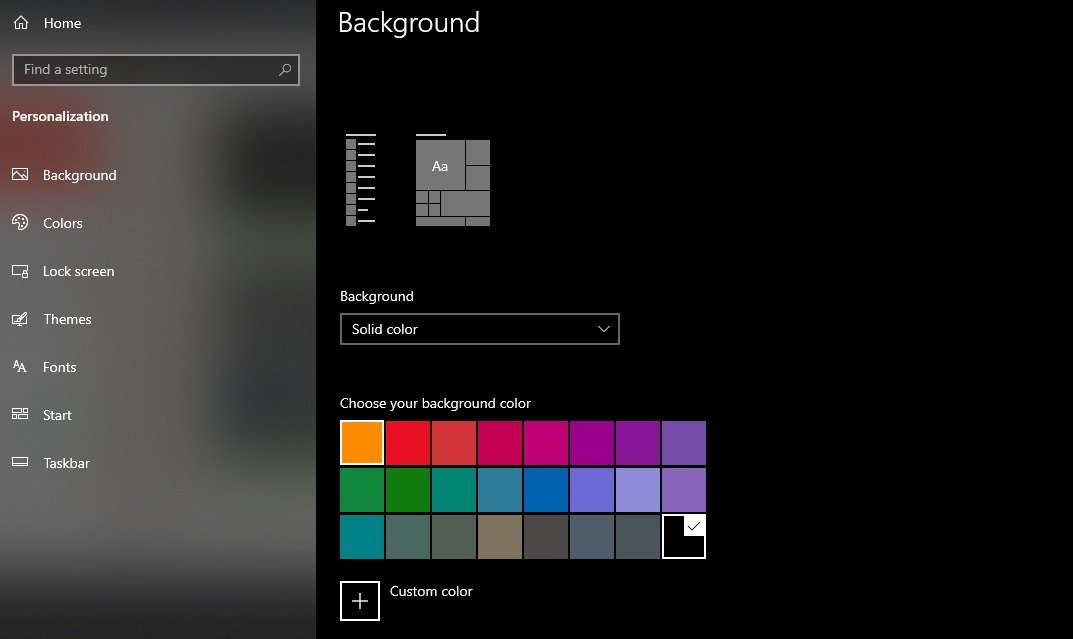The width and height of the screenshot is (1073, 639).
Task: Add a custom color with plus button
Action: (x=360, y=601)
